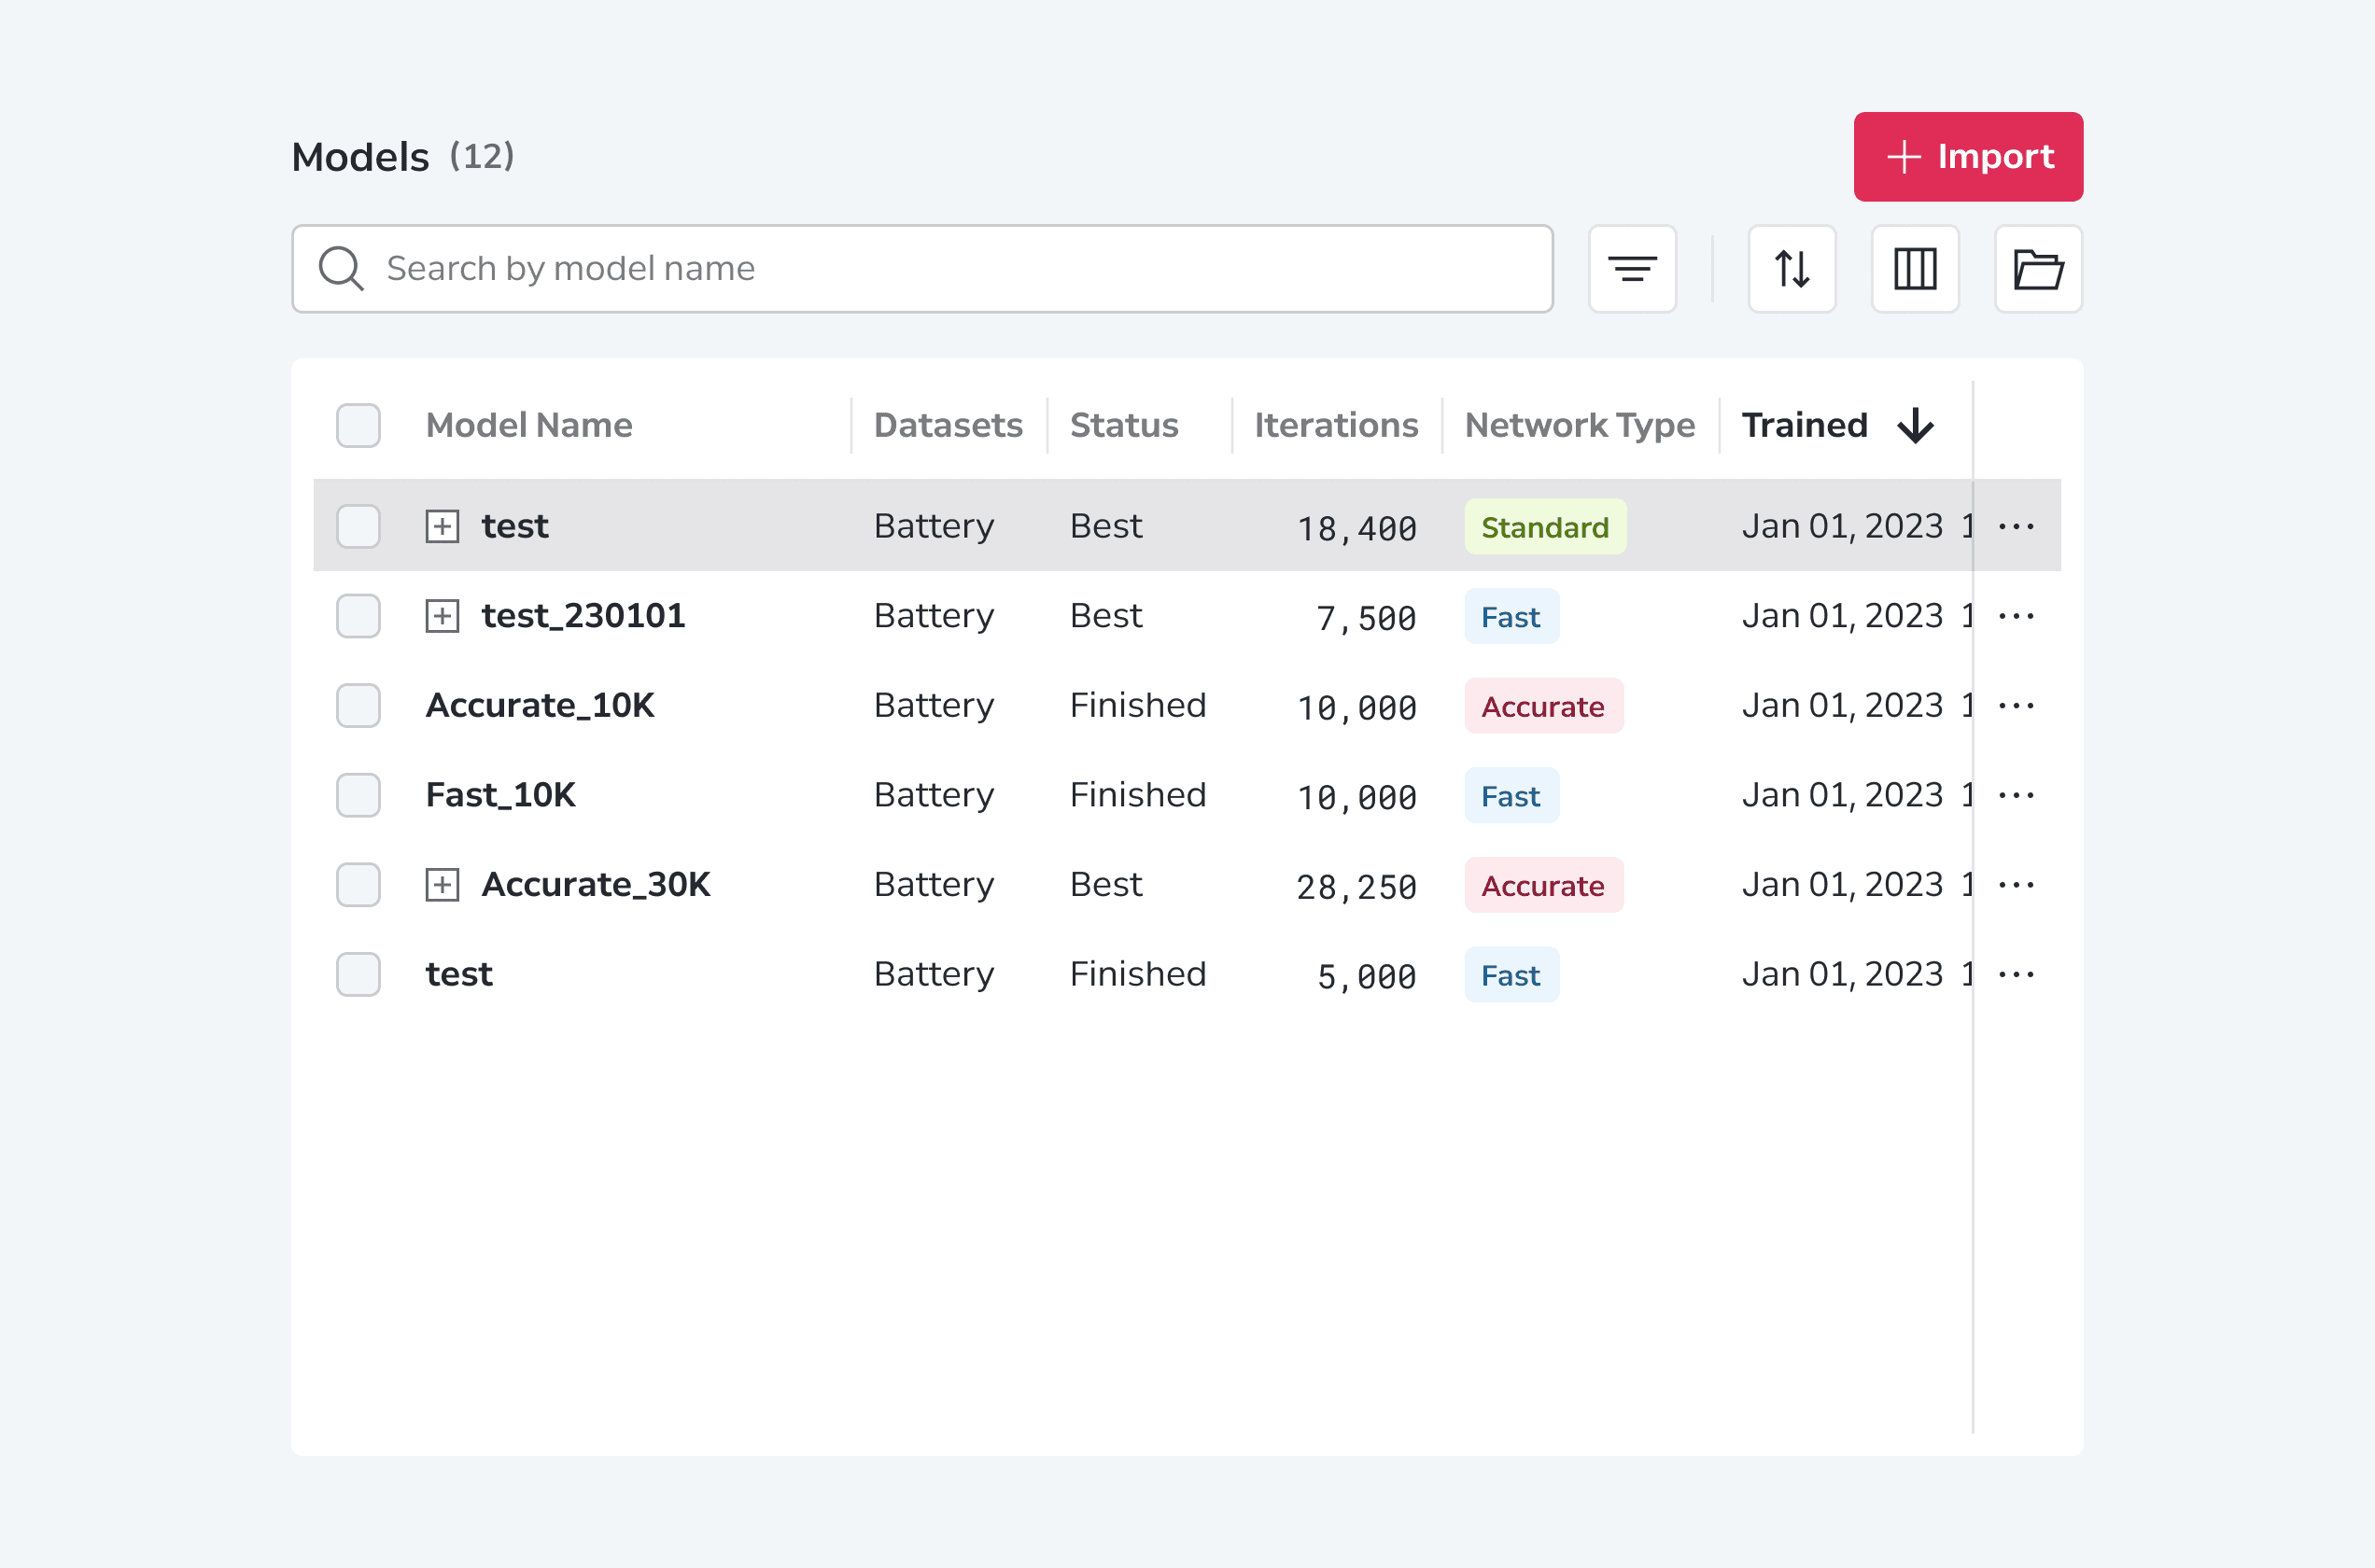The height and width of the screenshot is (1568, 2375).
Task: Open the column settings icon
Action: 1914,269
